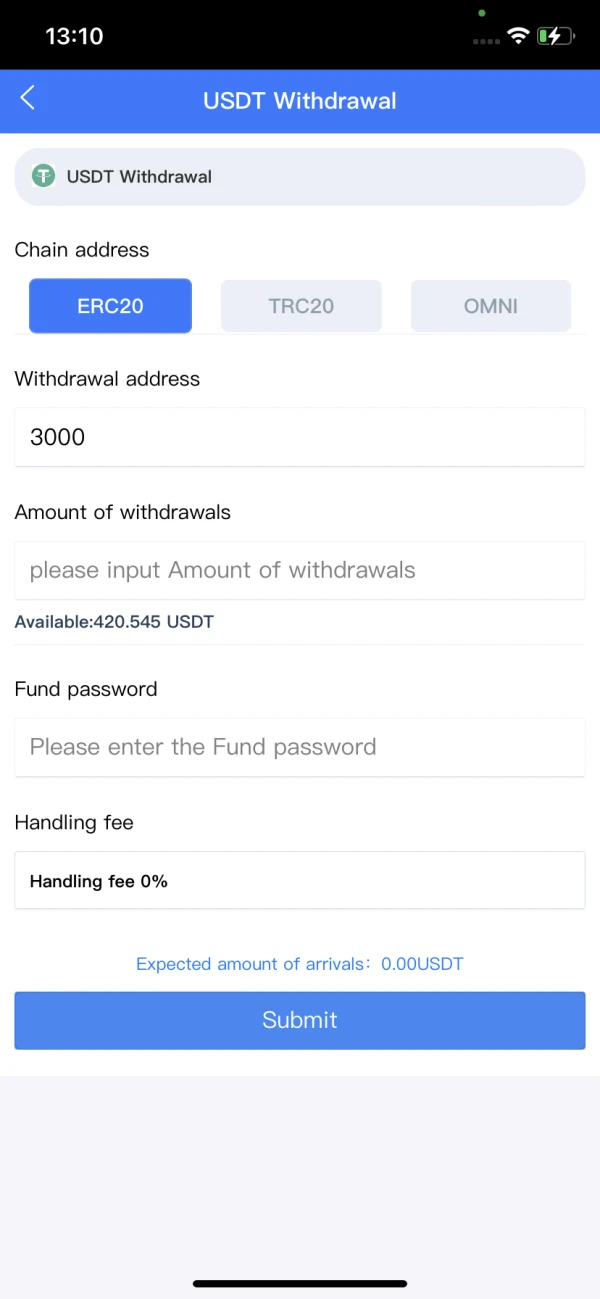Switch to TRC20 chain
Screen dimensions: 600x1299
pyautogui.click(x=301, y=306)
